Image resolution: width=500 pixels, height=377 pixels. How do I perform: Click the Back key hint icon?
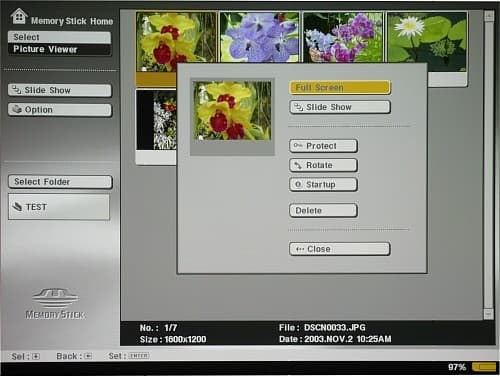pos(88,356)
